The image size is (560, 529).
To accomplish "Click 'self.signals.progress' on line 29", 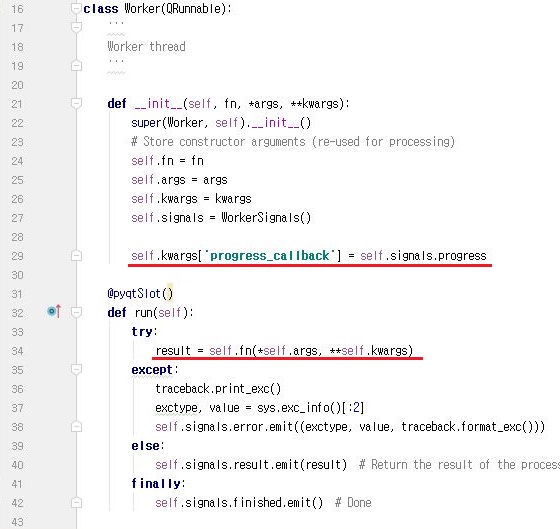I will (423, 256).
